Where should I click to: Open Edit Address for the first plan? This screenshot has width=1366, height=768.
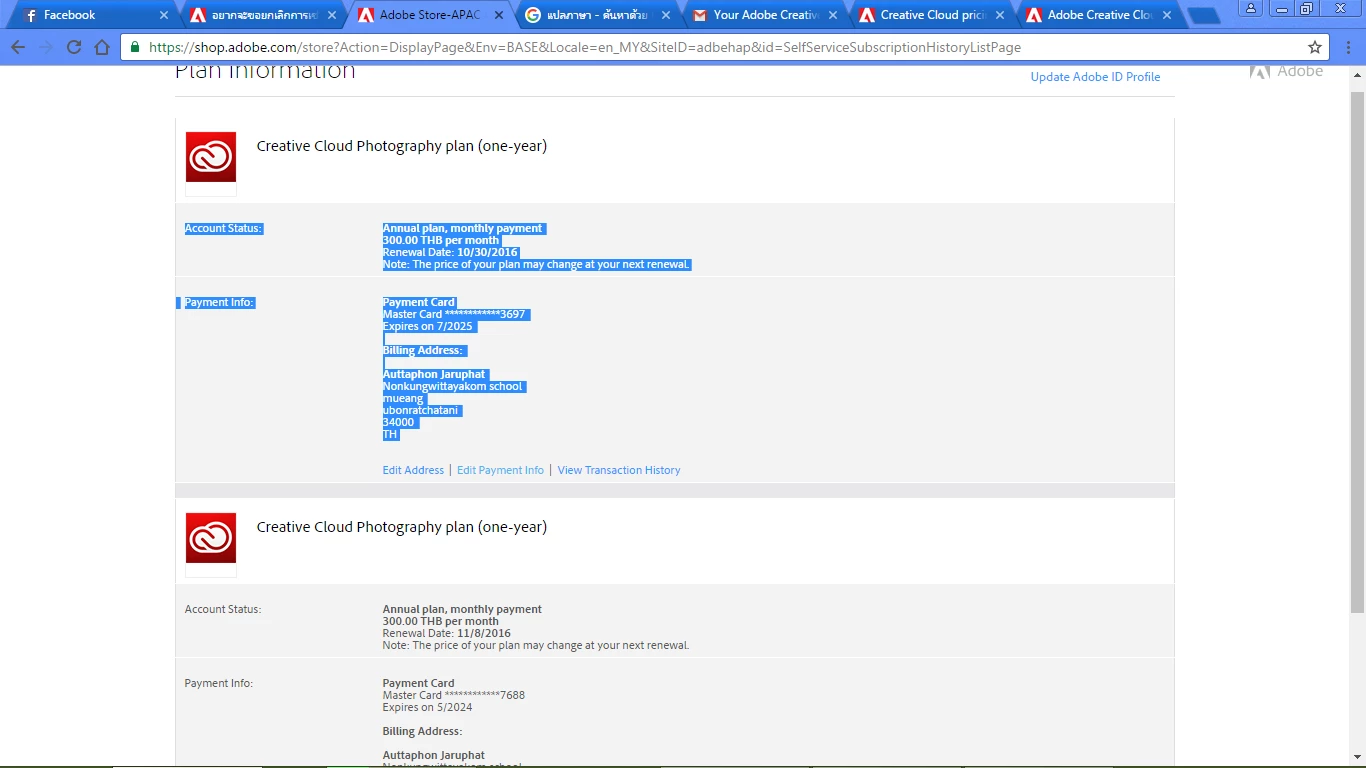click(x=413, y=470)
